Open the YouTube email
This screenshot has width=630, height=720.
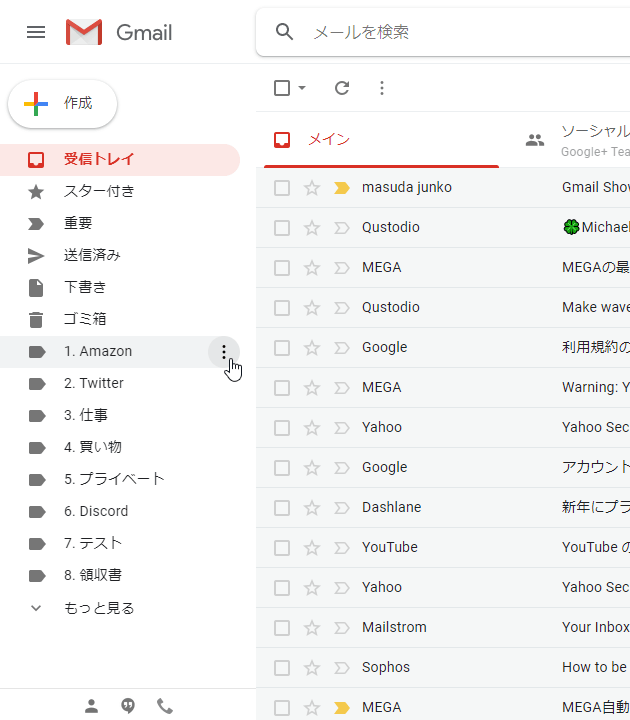pyautogui.click(x=443, y=548)
